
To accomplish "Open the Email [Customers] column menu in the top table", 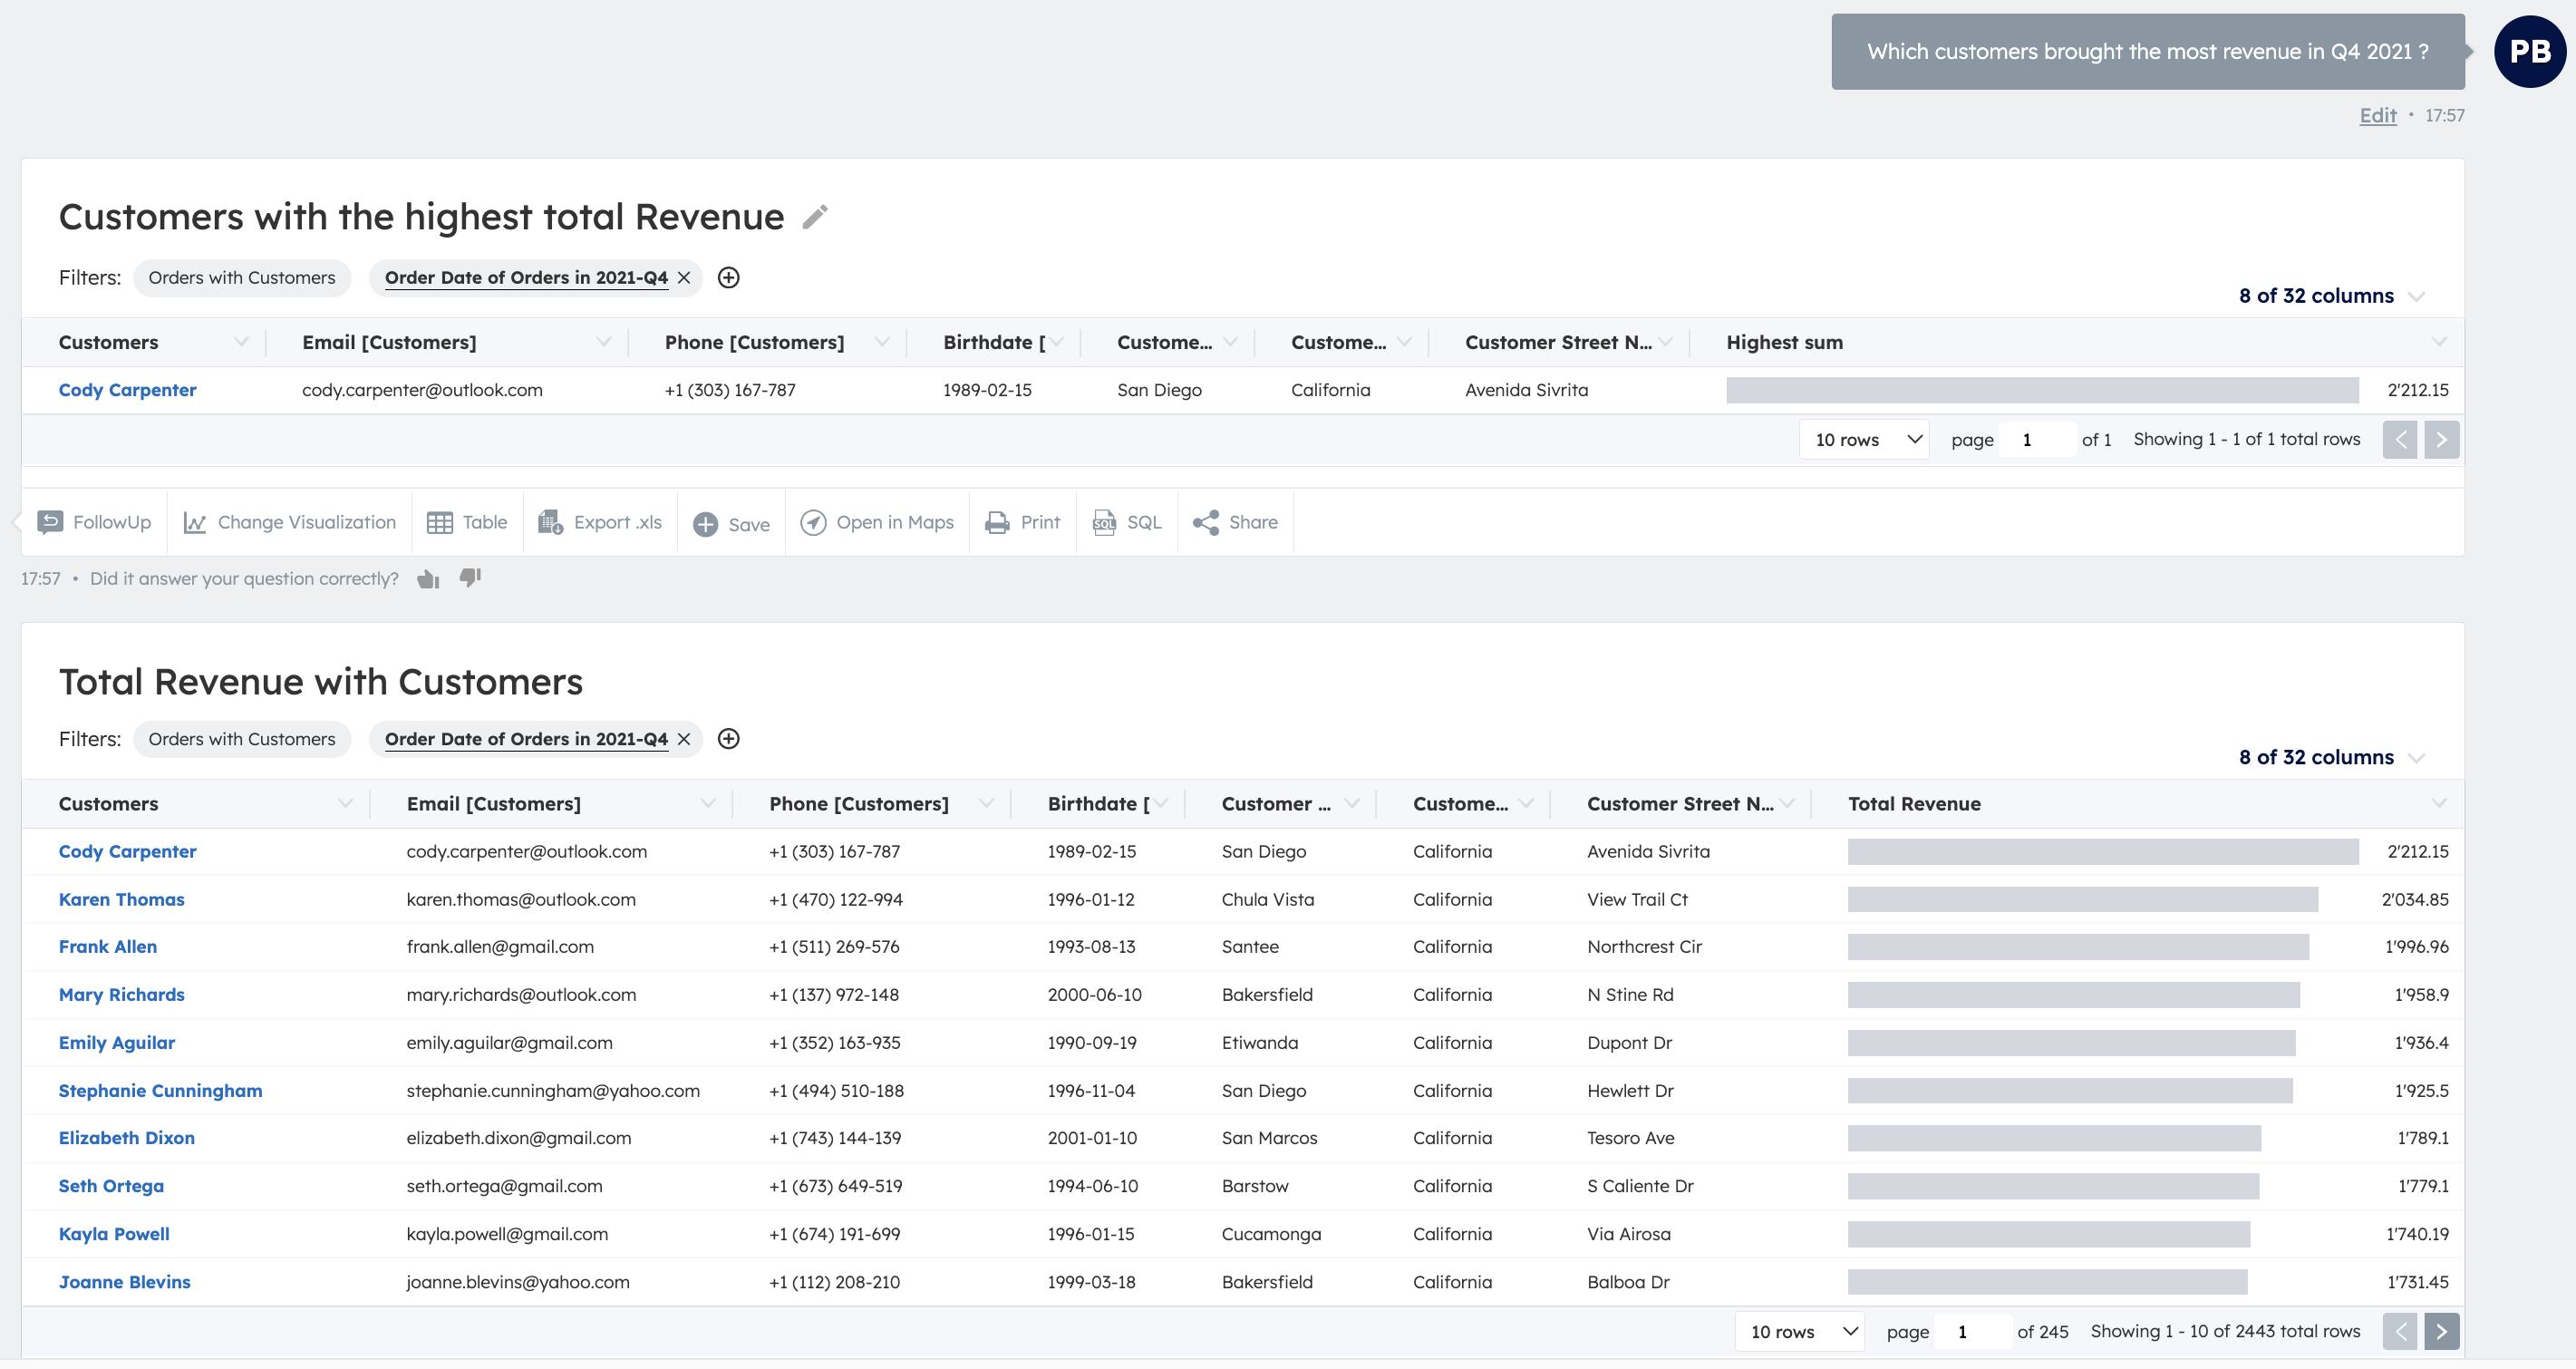I will pyautogui.click(x=603, y=343).
